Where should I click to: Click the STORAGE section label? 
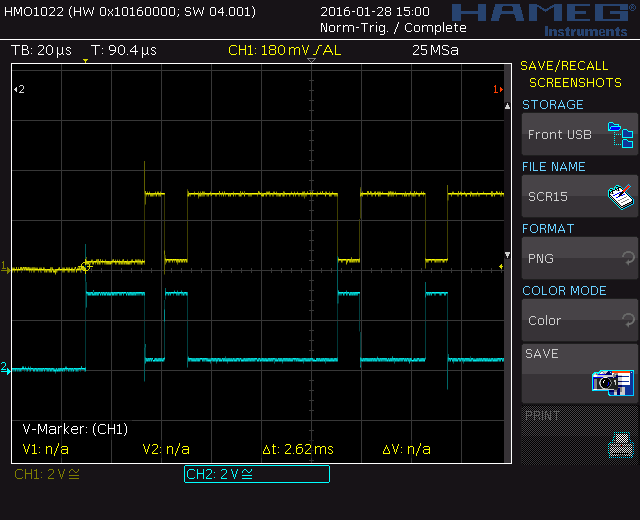click(x=553, y=104)
